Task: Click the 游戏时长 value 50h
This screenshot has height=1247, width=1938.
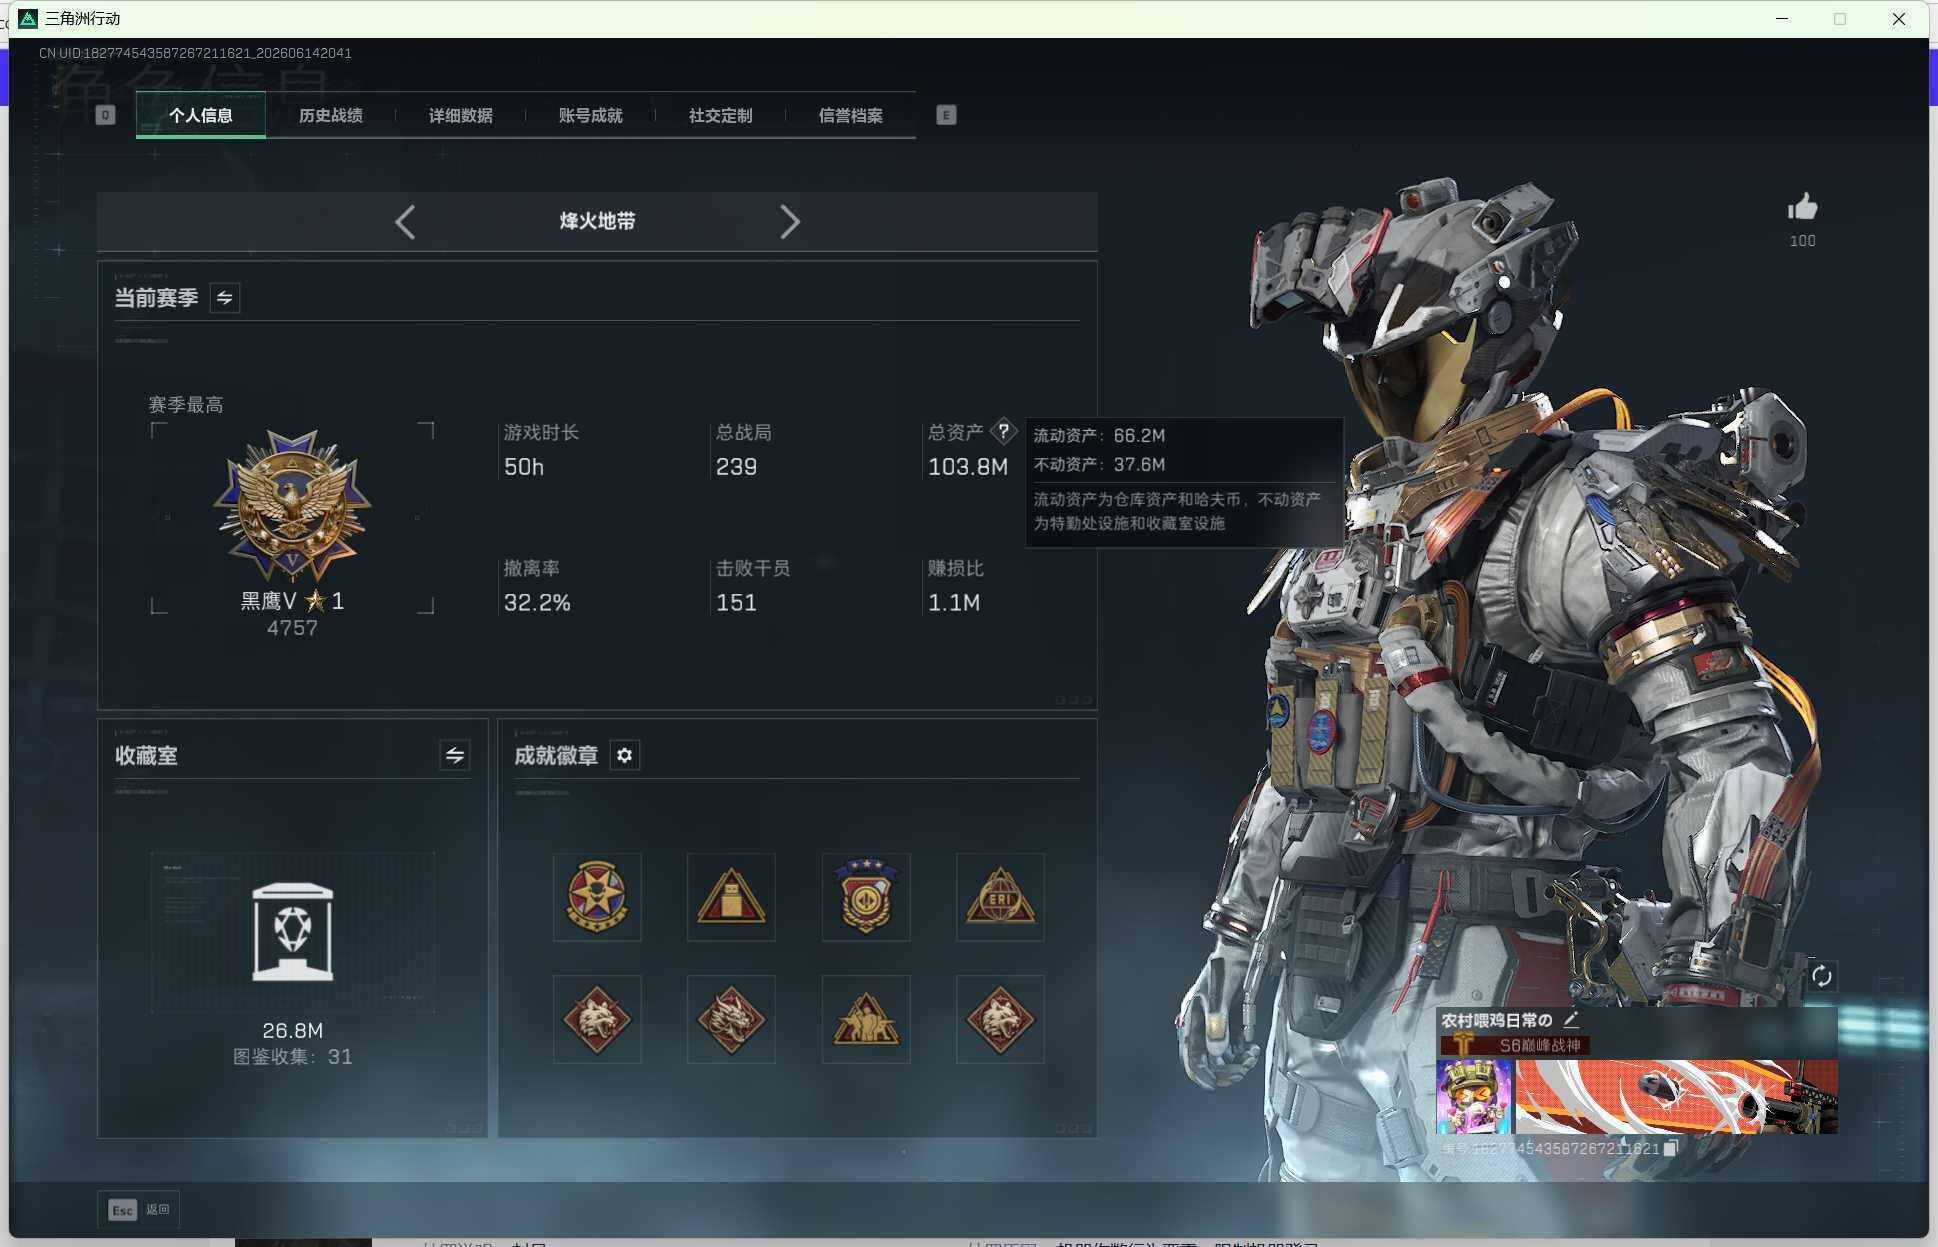Action: click(524, 467)
